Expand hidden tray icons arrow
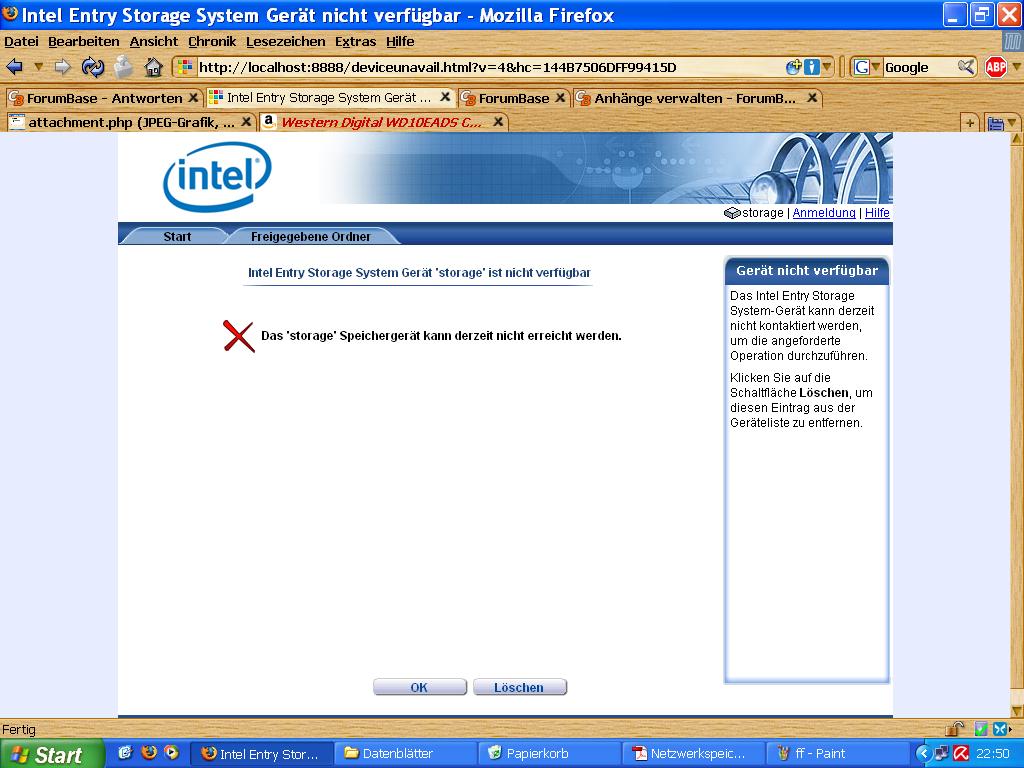1024x768 pixels. [923, 753]
